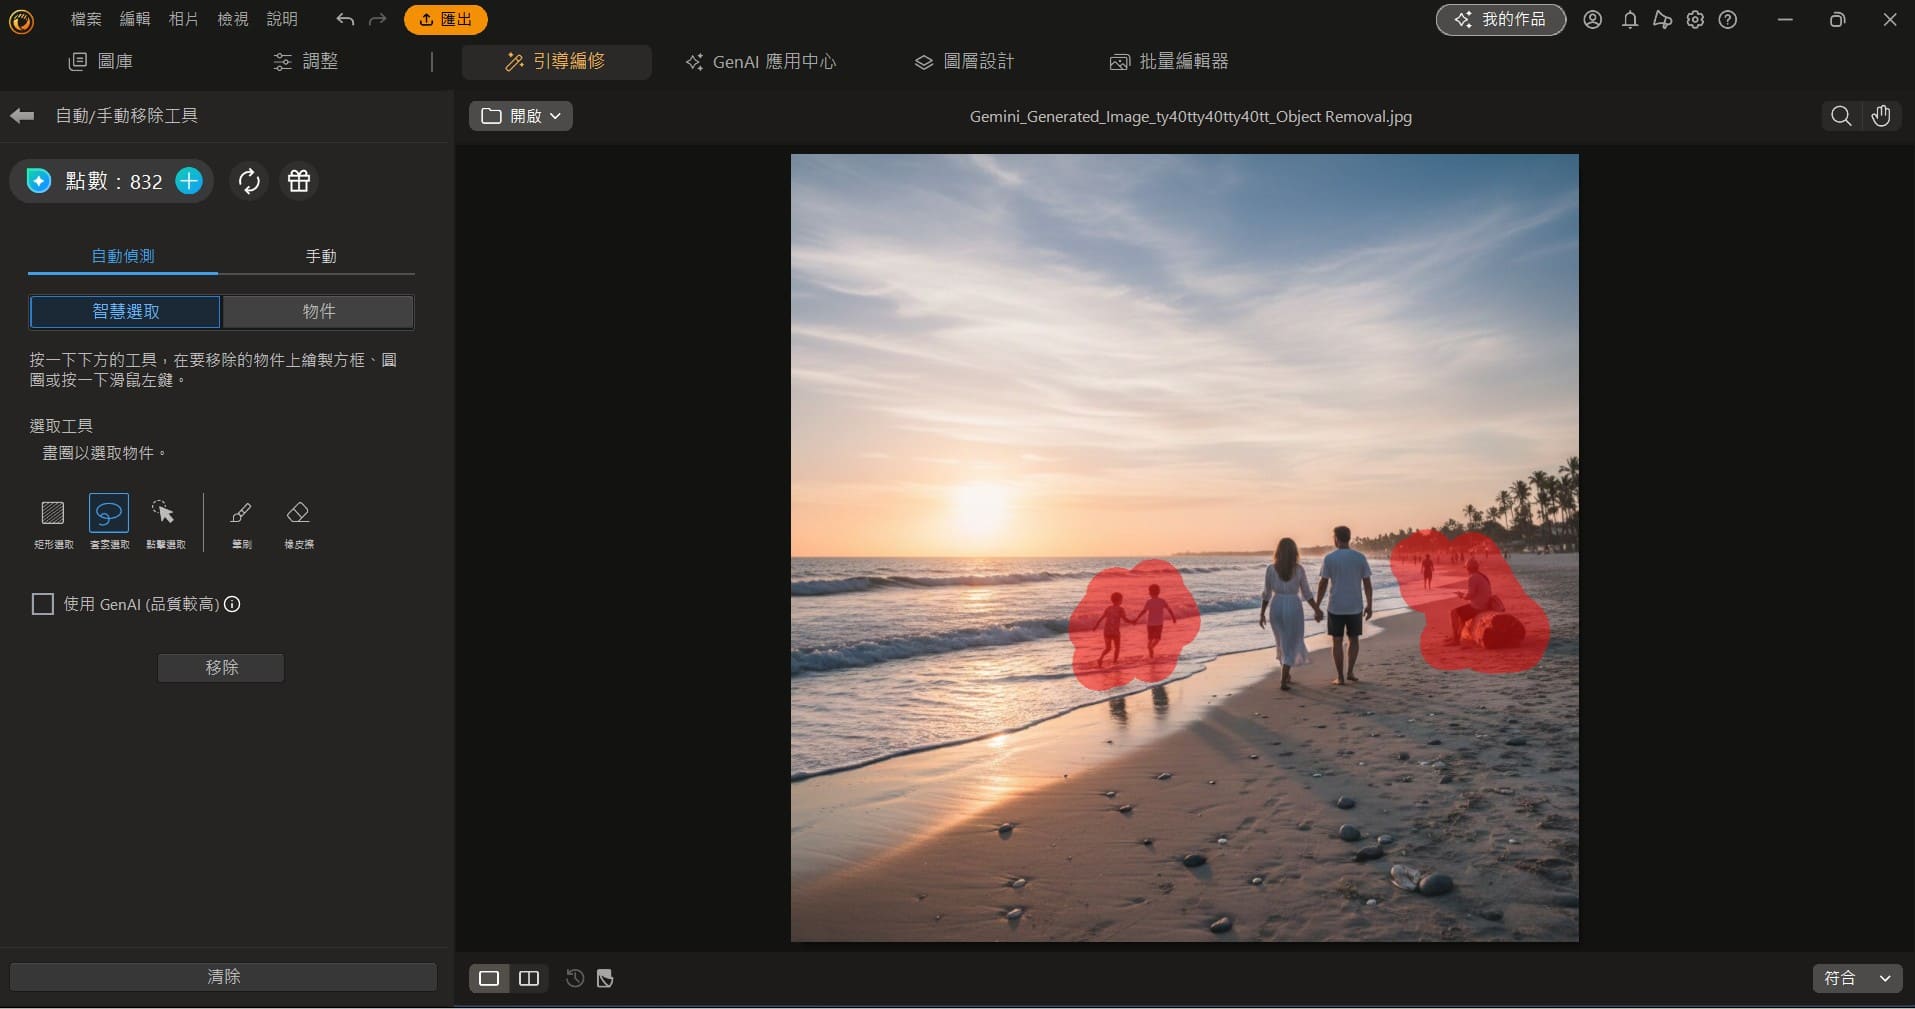Open the 符合 zoom level dropdown
Screen dimensions: 1915x1009
(x=1857, y=978)
